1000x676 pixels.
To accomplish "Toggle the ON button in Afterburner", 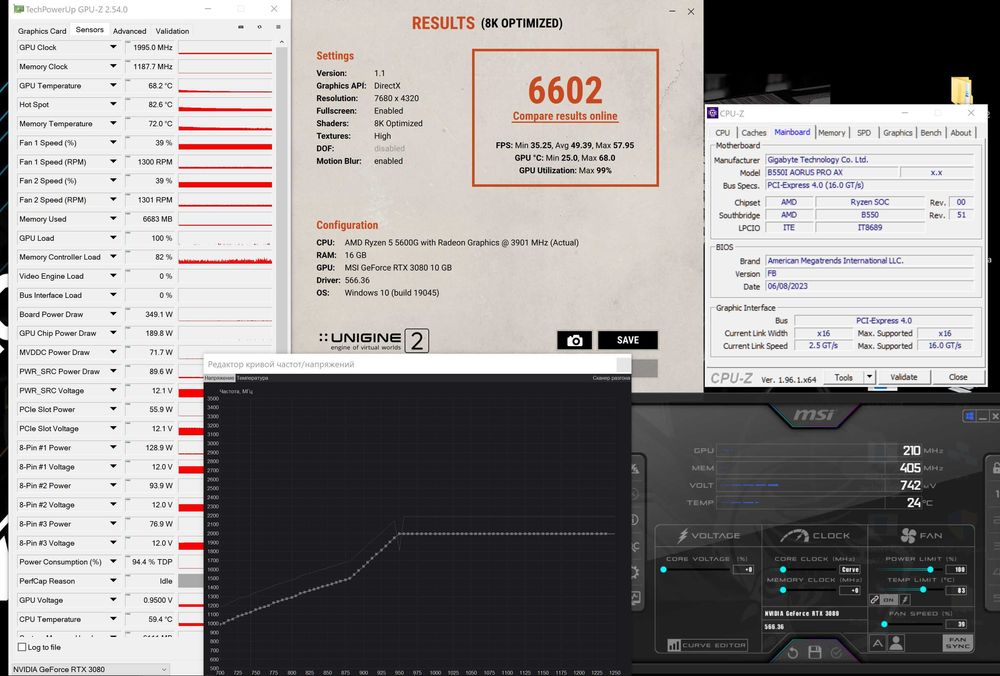I will (x=888, y=599).
